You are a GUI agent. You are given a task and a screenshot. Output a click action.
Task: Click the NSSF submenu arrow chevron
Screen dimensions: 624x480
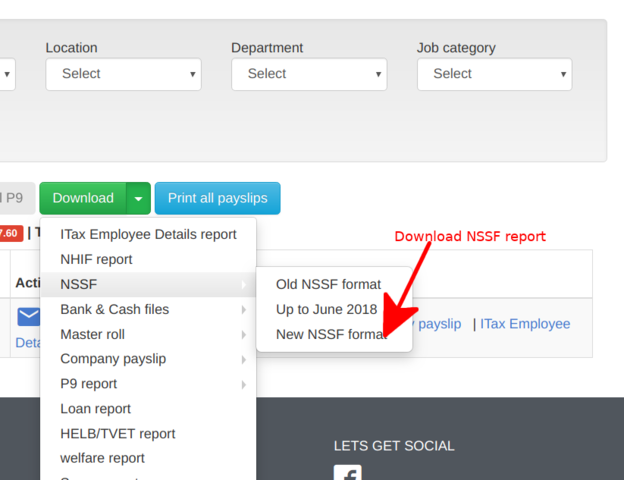[244, 285]
